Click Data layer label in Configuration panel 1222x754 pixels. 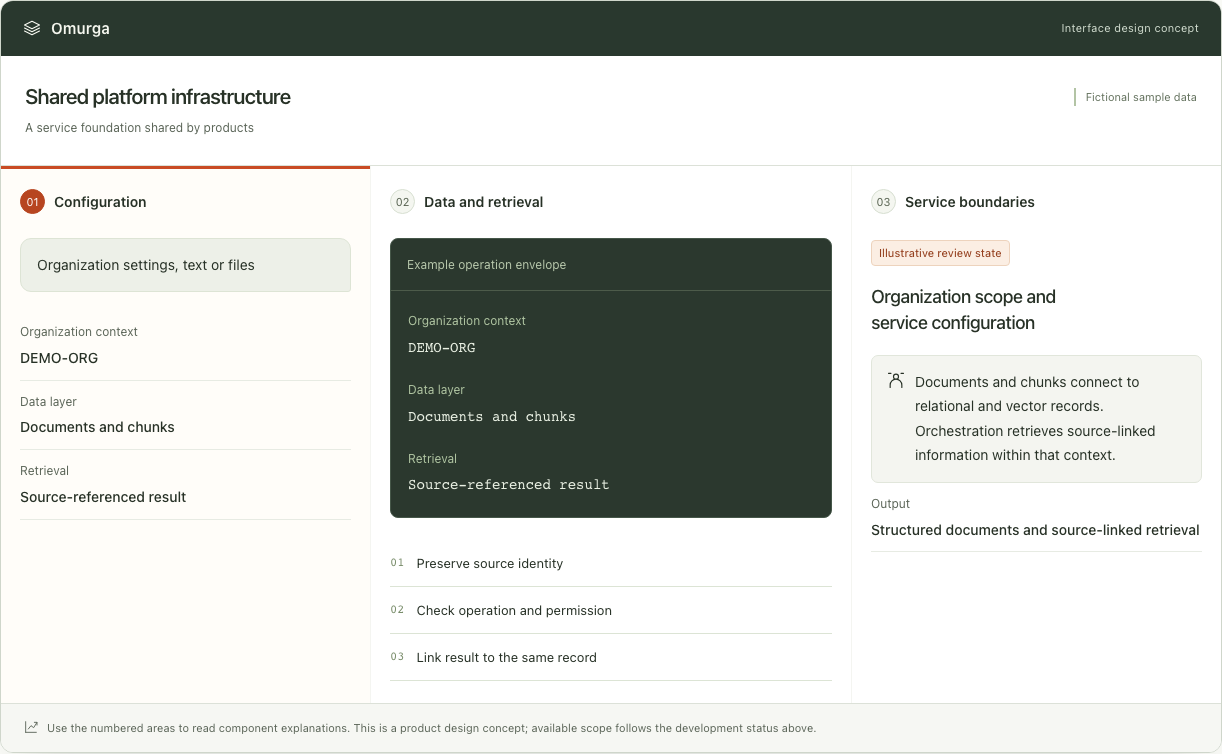[48, 402]
